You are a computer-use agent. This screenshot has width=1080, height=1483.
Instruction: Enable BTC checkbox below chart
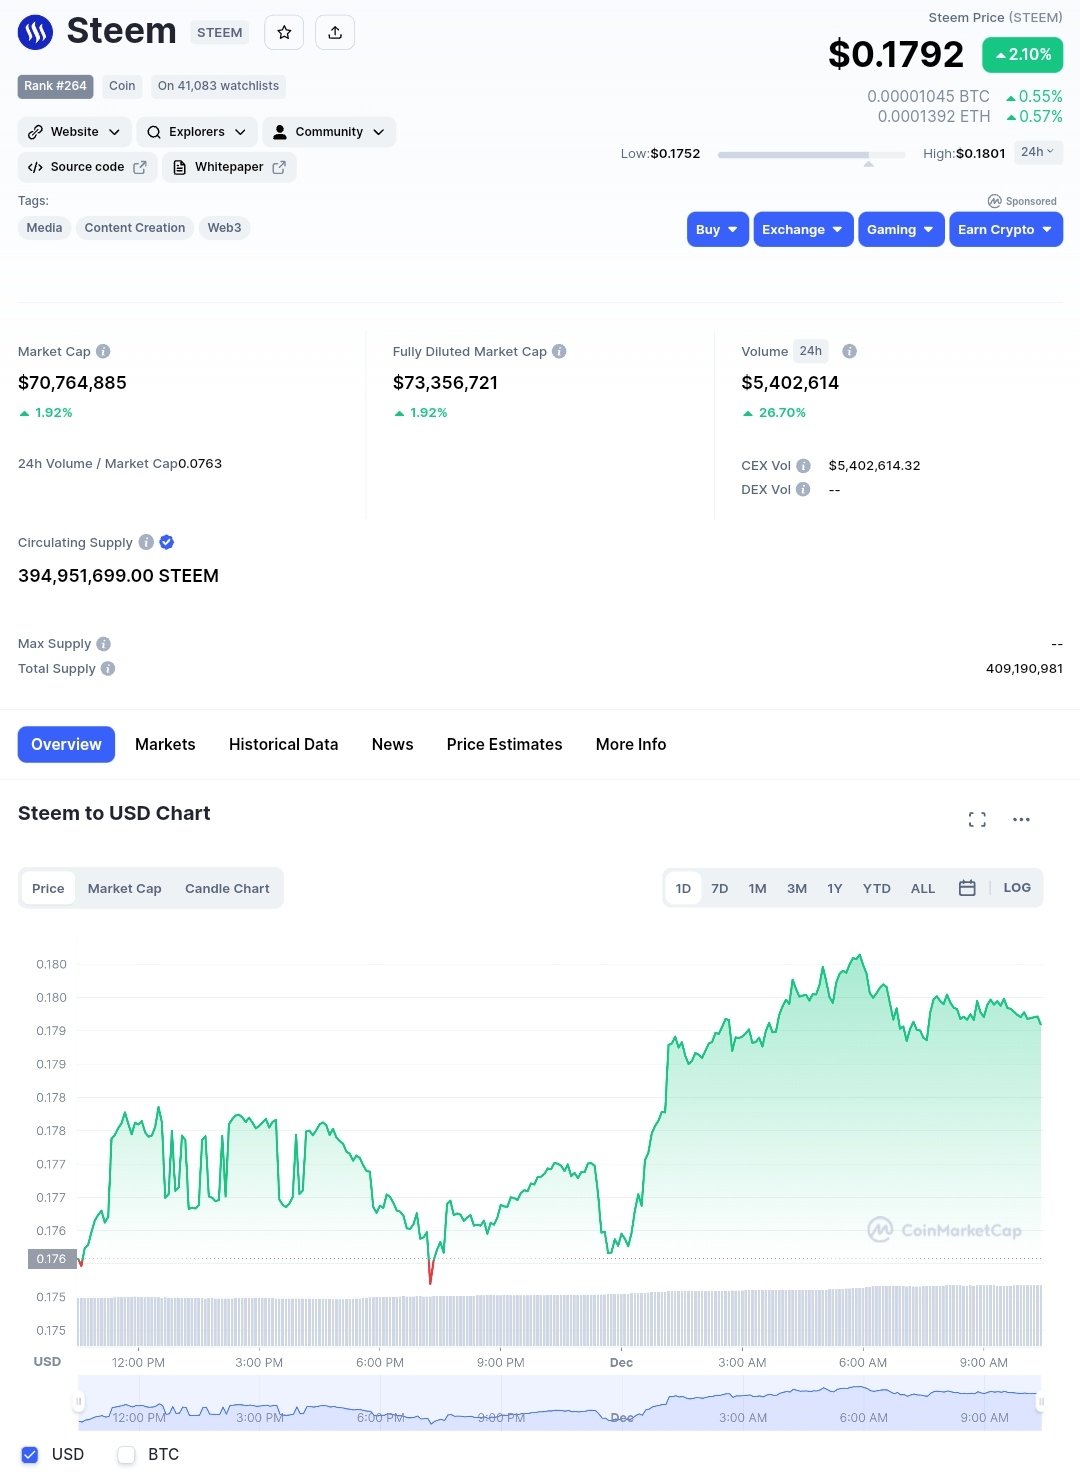tap(126, 1455)
